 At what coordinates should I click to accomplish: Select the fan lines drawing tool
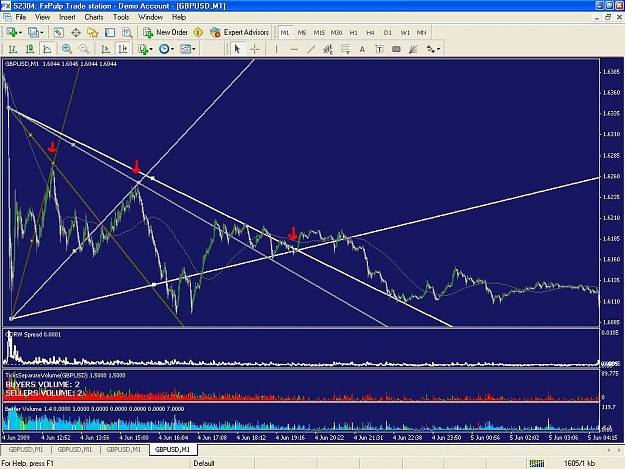pyautogui.click(x=413, y=49)
